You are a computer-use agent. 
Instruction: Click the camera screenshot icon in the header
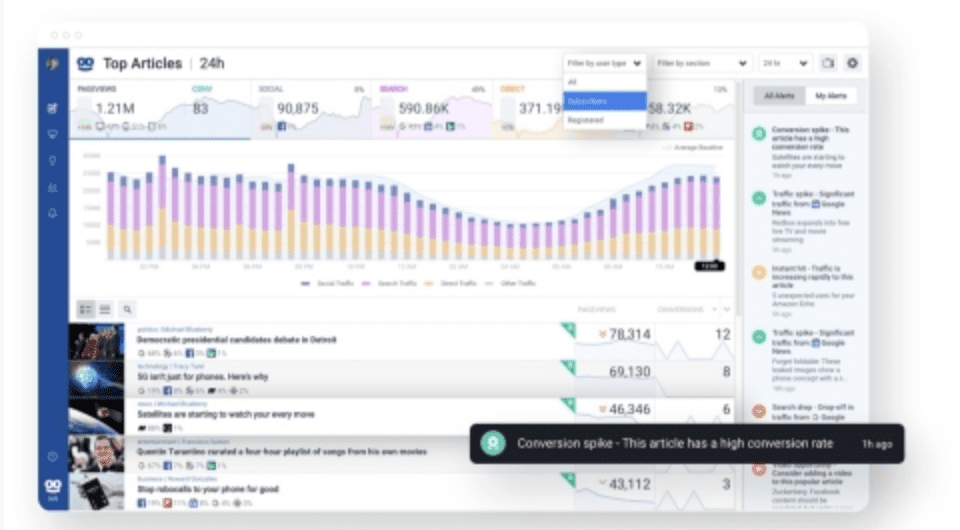click(x=828, y=63)
